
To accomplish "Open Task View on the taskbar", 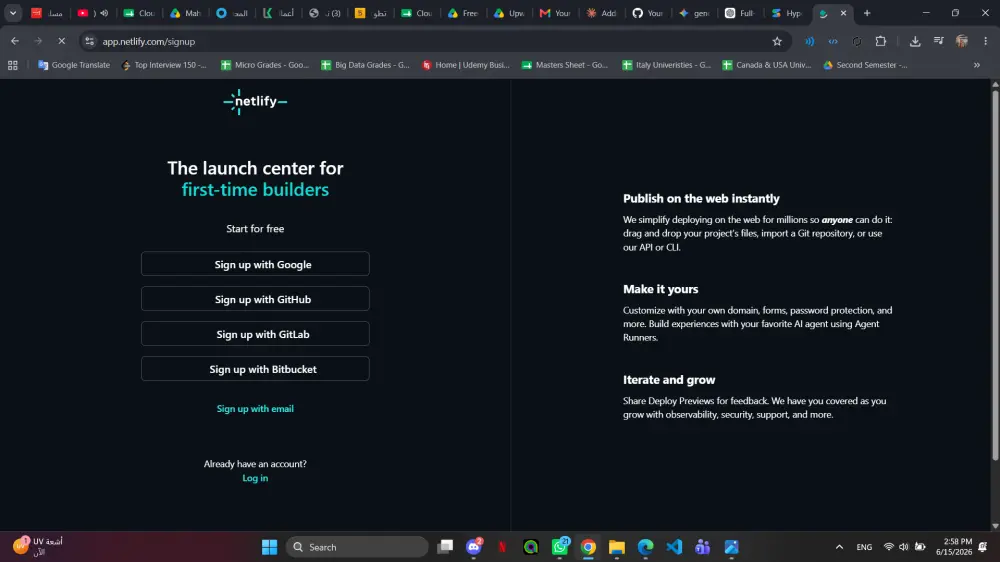I will click(x=445, y=547).
